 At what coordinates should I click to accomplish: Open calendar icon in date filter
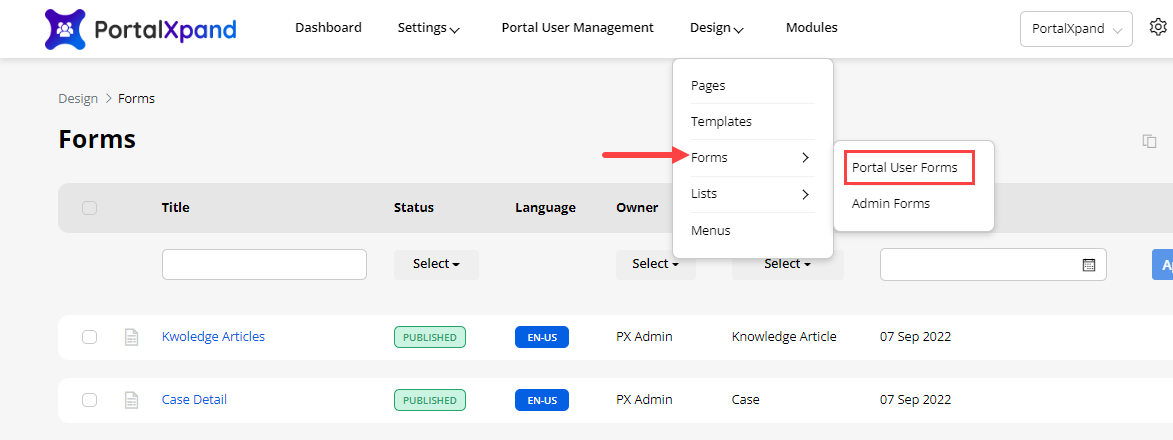(x=1089, y=265)
